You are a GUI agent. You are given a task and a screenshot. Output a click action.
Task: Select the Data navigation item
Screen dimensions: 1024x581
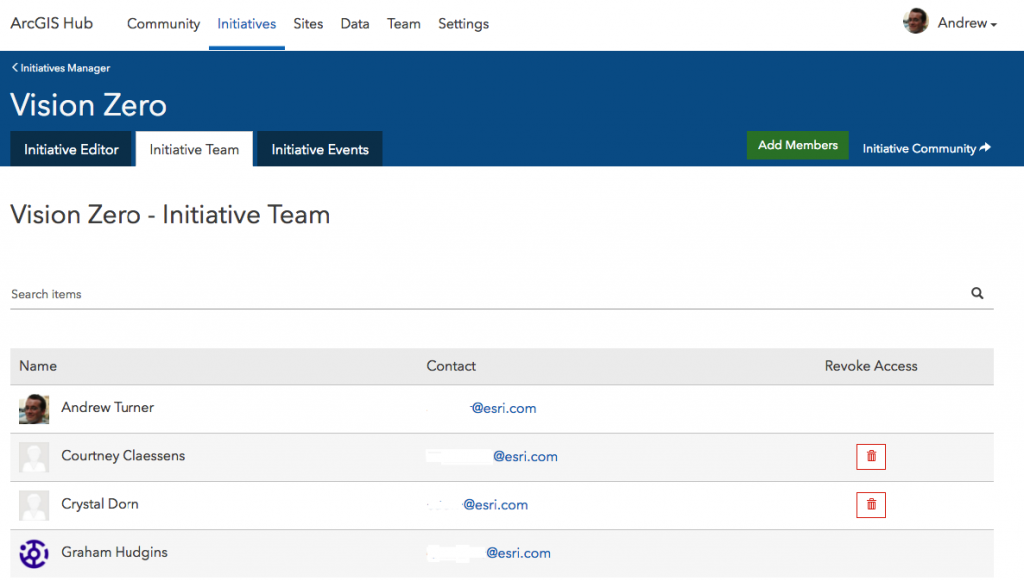pyautogui.click(x=355, y=24)
